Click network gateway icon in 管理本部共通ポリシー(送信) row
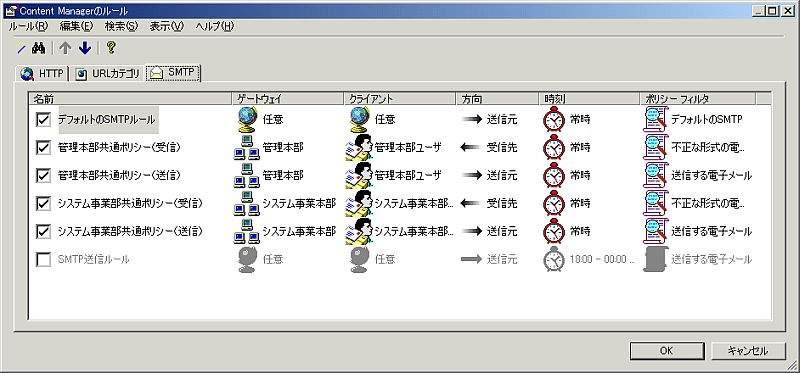Screen dimensions: 800x373 247,176
